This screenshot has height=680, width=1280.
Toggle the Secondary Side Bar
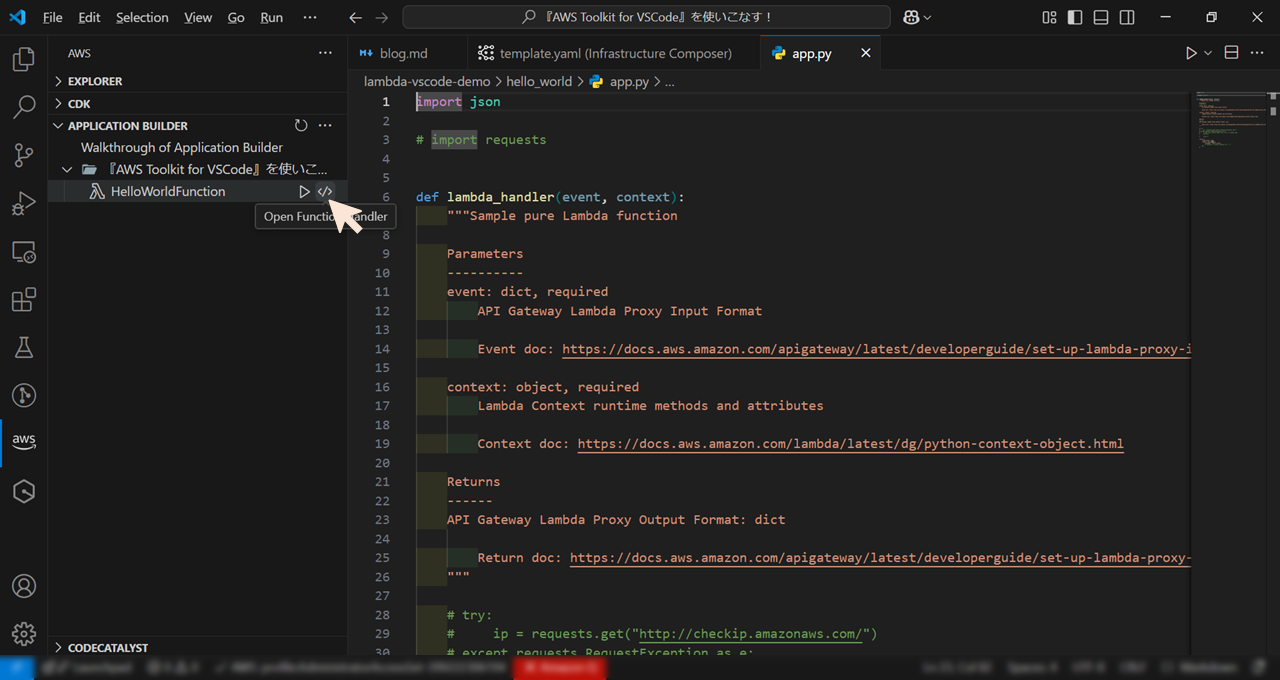tap(1128, 17)
